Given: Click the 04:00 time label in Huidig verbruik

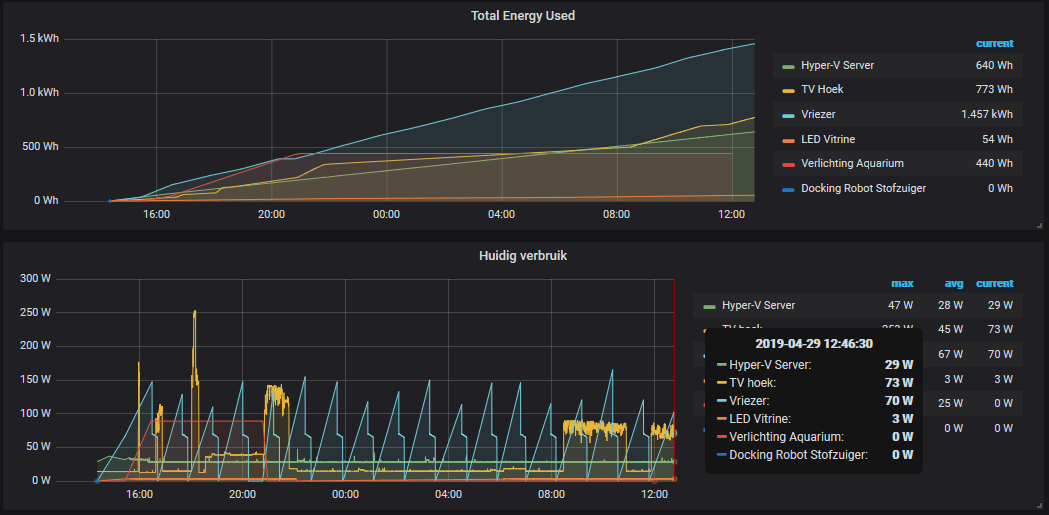Looking at the screenshot, I should (x=448, y=495).
